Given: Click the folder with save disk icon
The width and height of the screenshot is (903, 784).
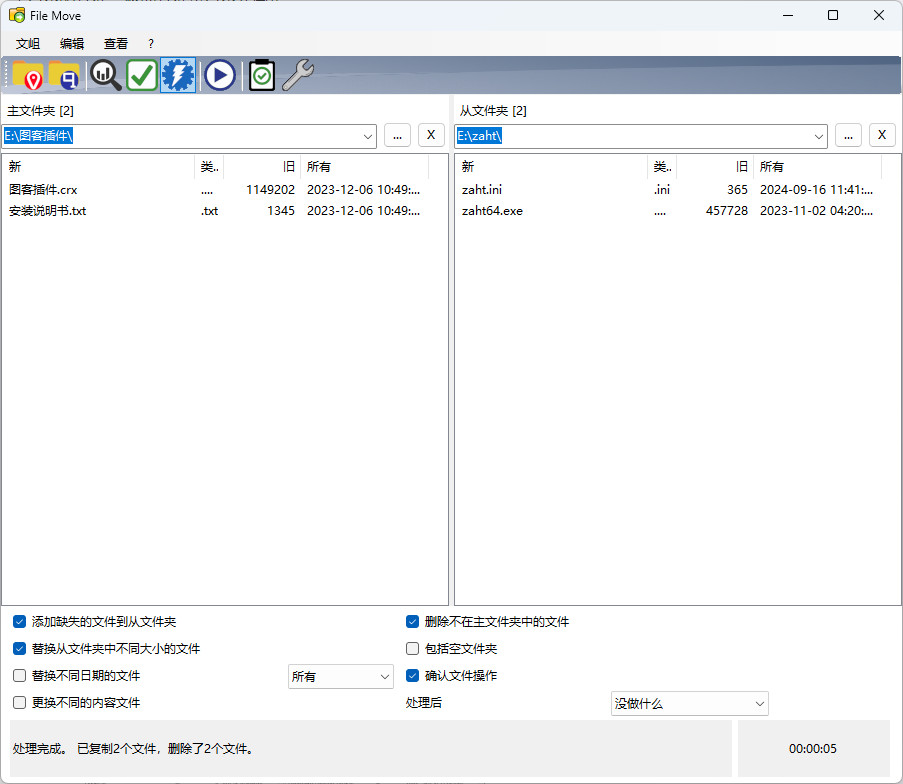Looking at the screenshot, I should [x=64, y=75].
